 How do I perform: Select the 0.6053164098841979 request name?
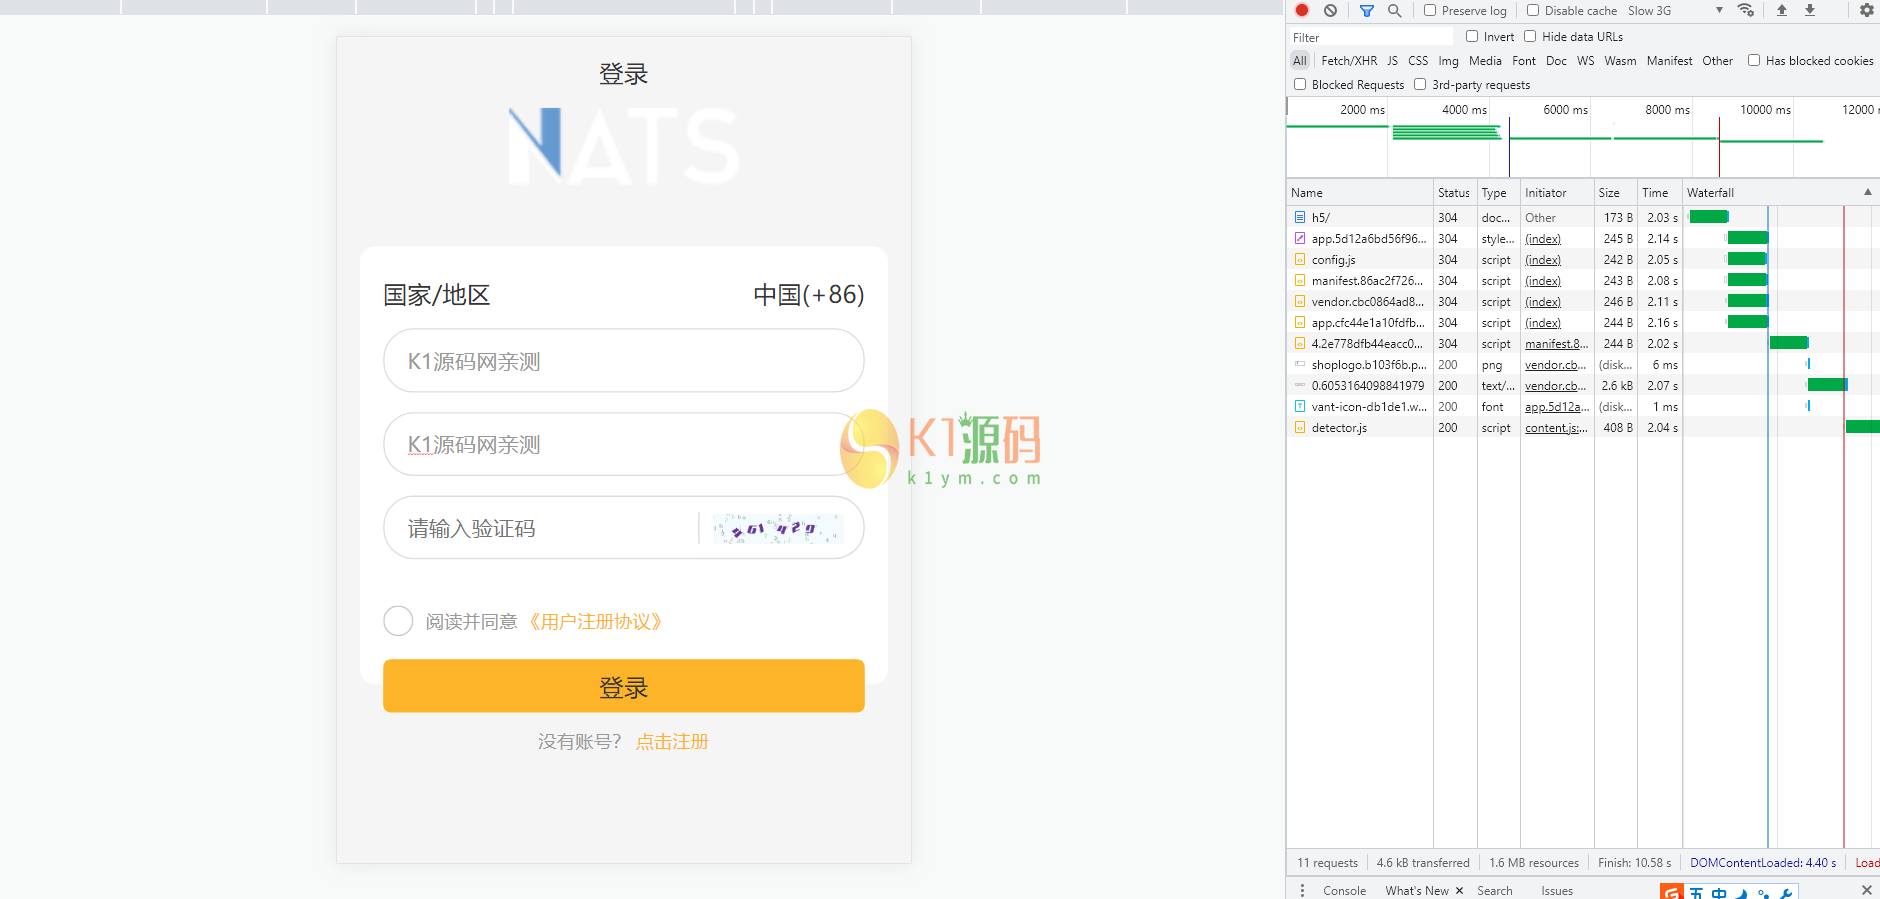tap(1368, 386)
